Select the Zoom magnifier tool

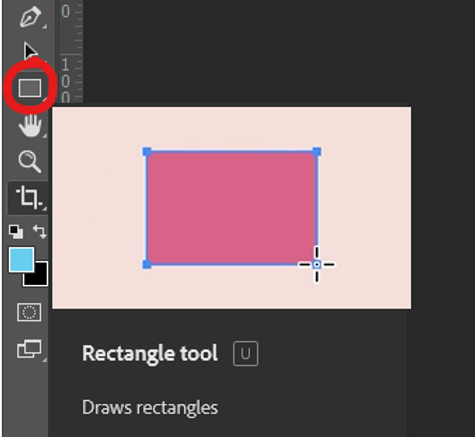click(30, 162)
